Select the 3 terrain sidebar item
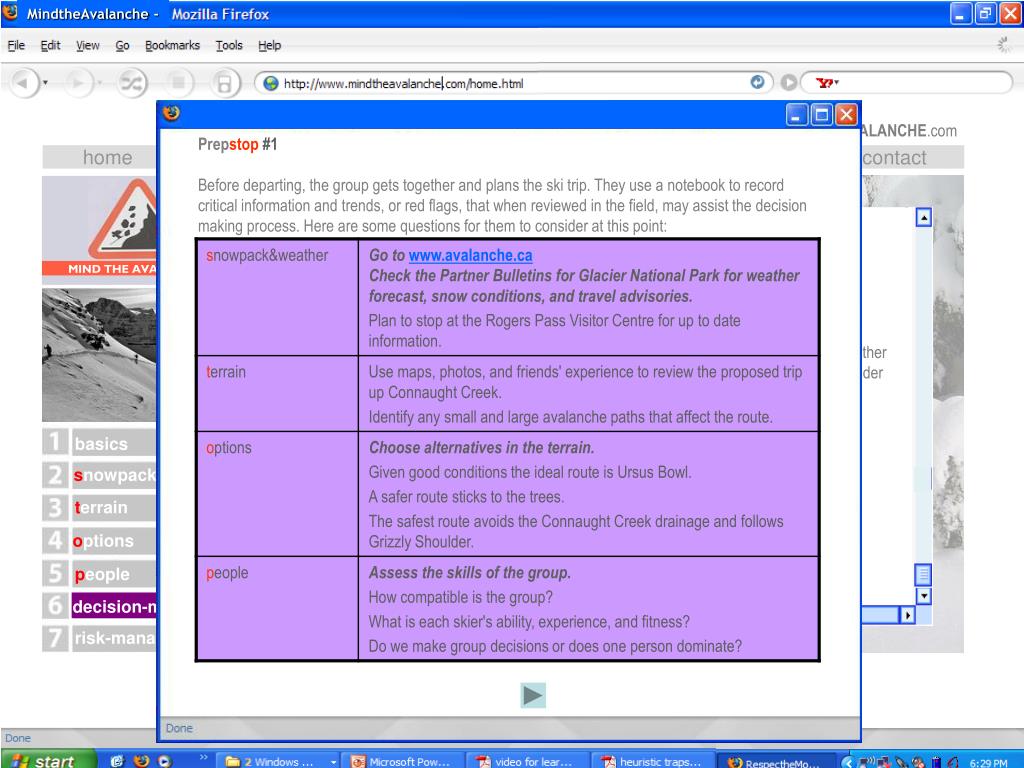Viewport: 1024px width, 768px height. [99, 507]
